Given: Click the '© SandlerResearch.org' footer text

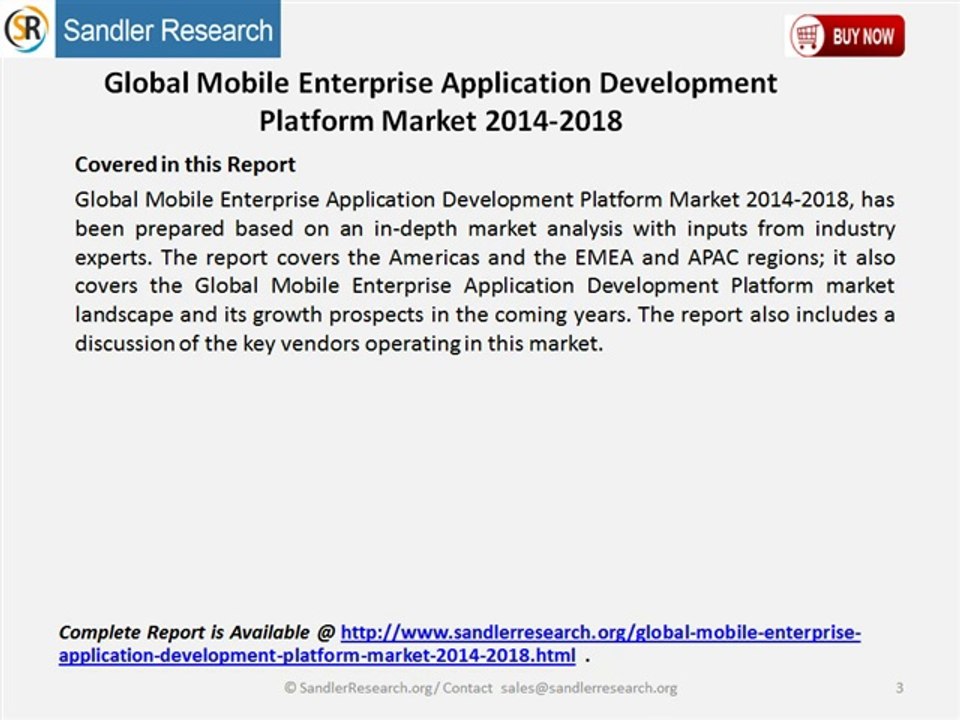Looking at the screenshot, I should [x=358, y=688].
